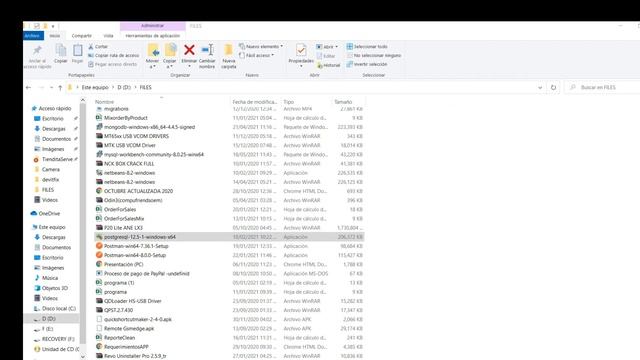Click the Editar ribbon item
The height and width of the screenshot is (360, 640).
pyautogui.click(x=327, y=56)
